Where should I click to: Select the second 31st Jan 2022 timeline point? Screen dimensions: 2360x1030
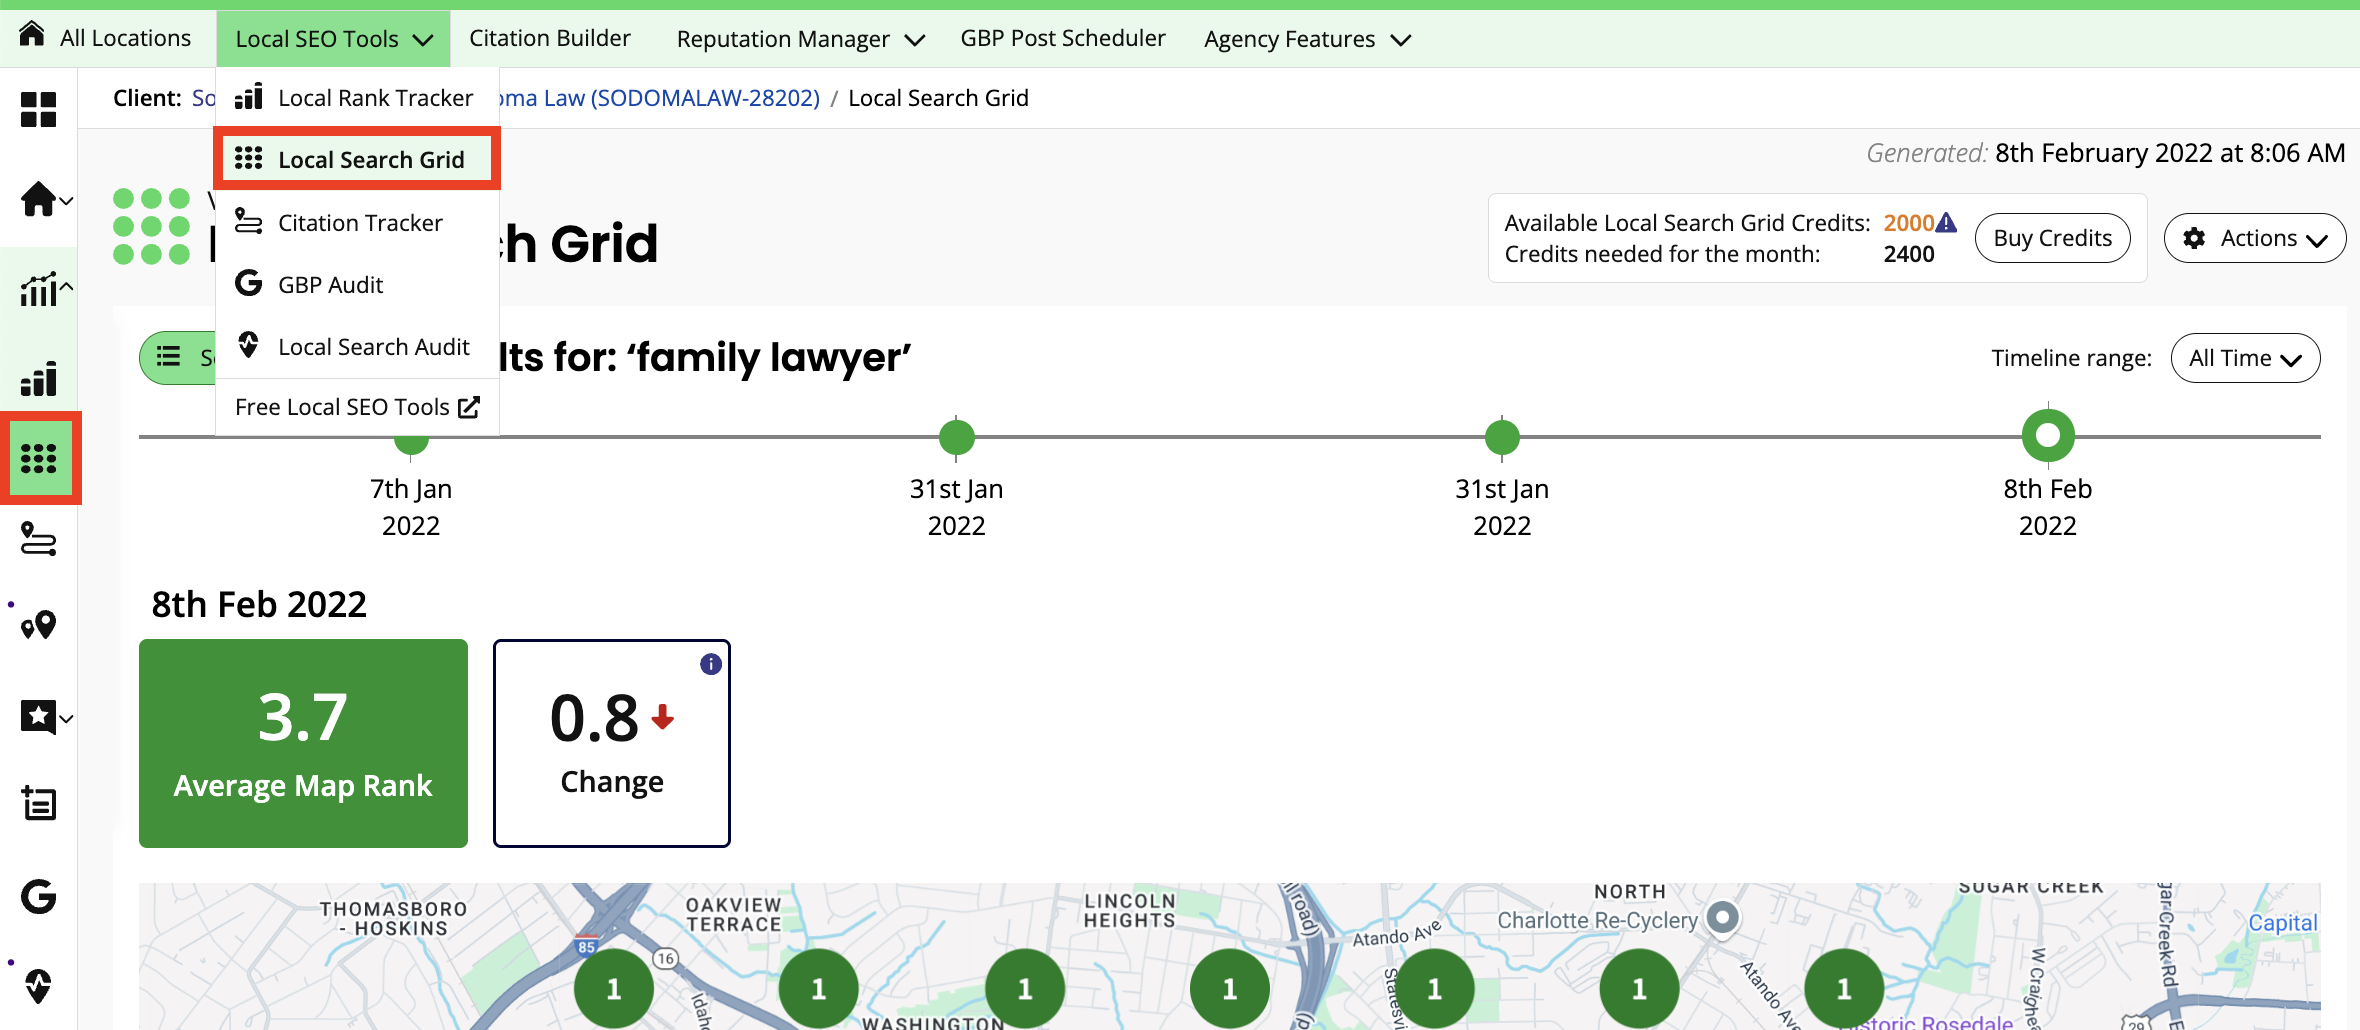(x=1502, y=437)
